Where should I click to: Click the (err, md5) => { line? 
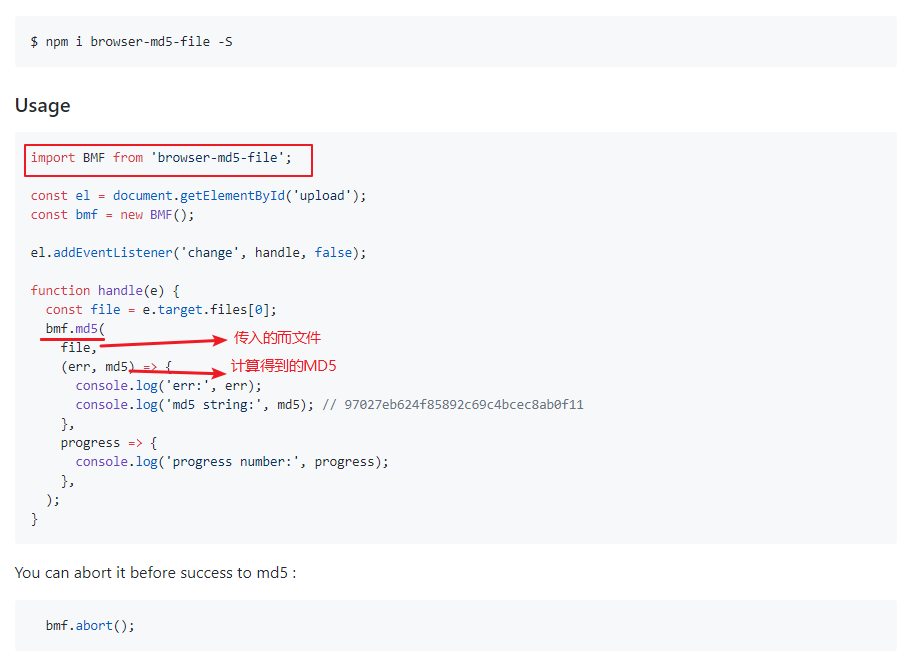(116, 367)
